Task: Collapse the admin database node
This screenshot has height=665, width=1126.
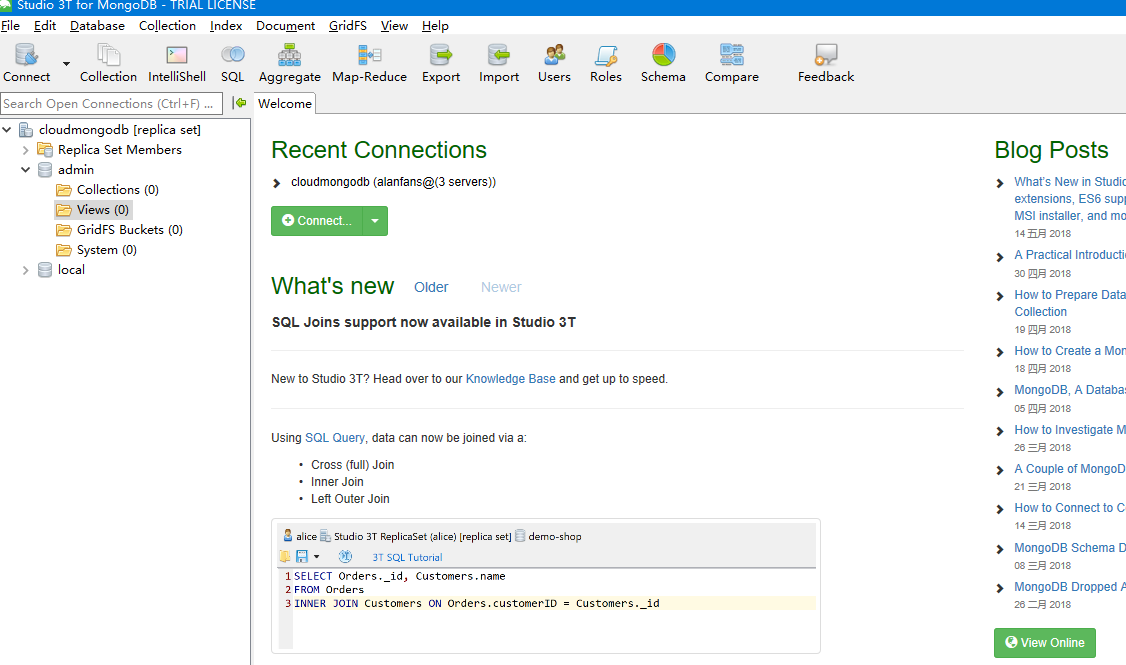Action: tap(26, 170)
